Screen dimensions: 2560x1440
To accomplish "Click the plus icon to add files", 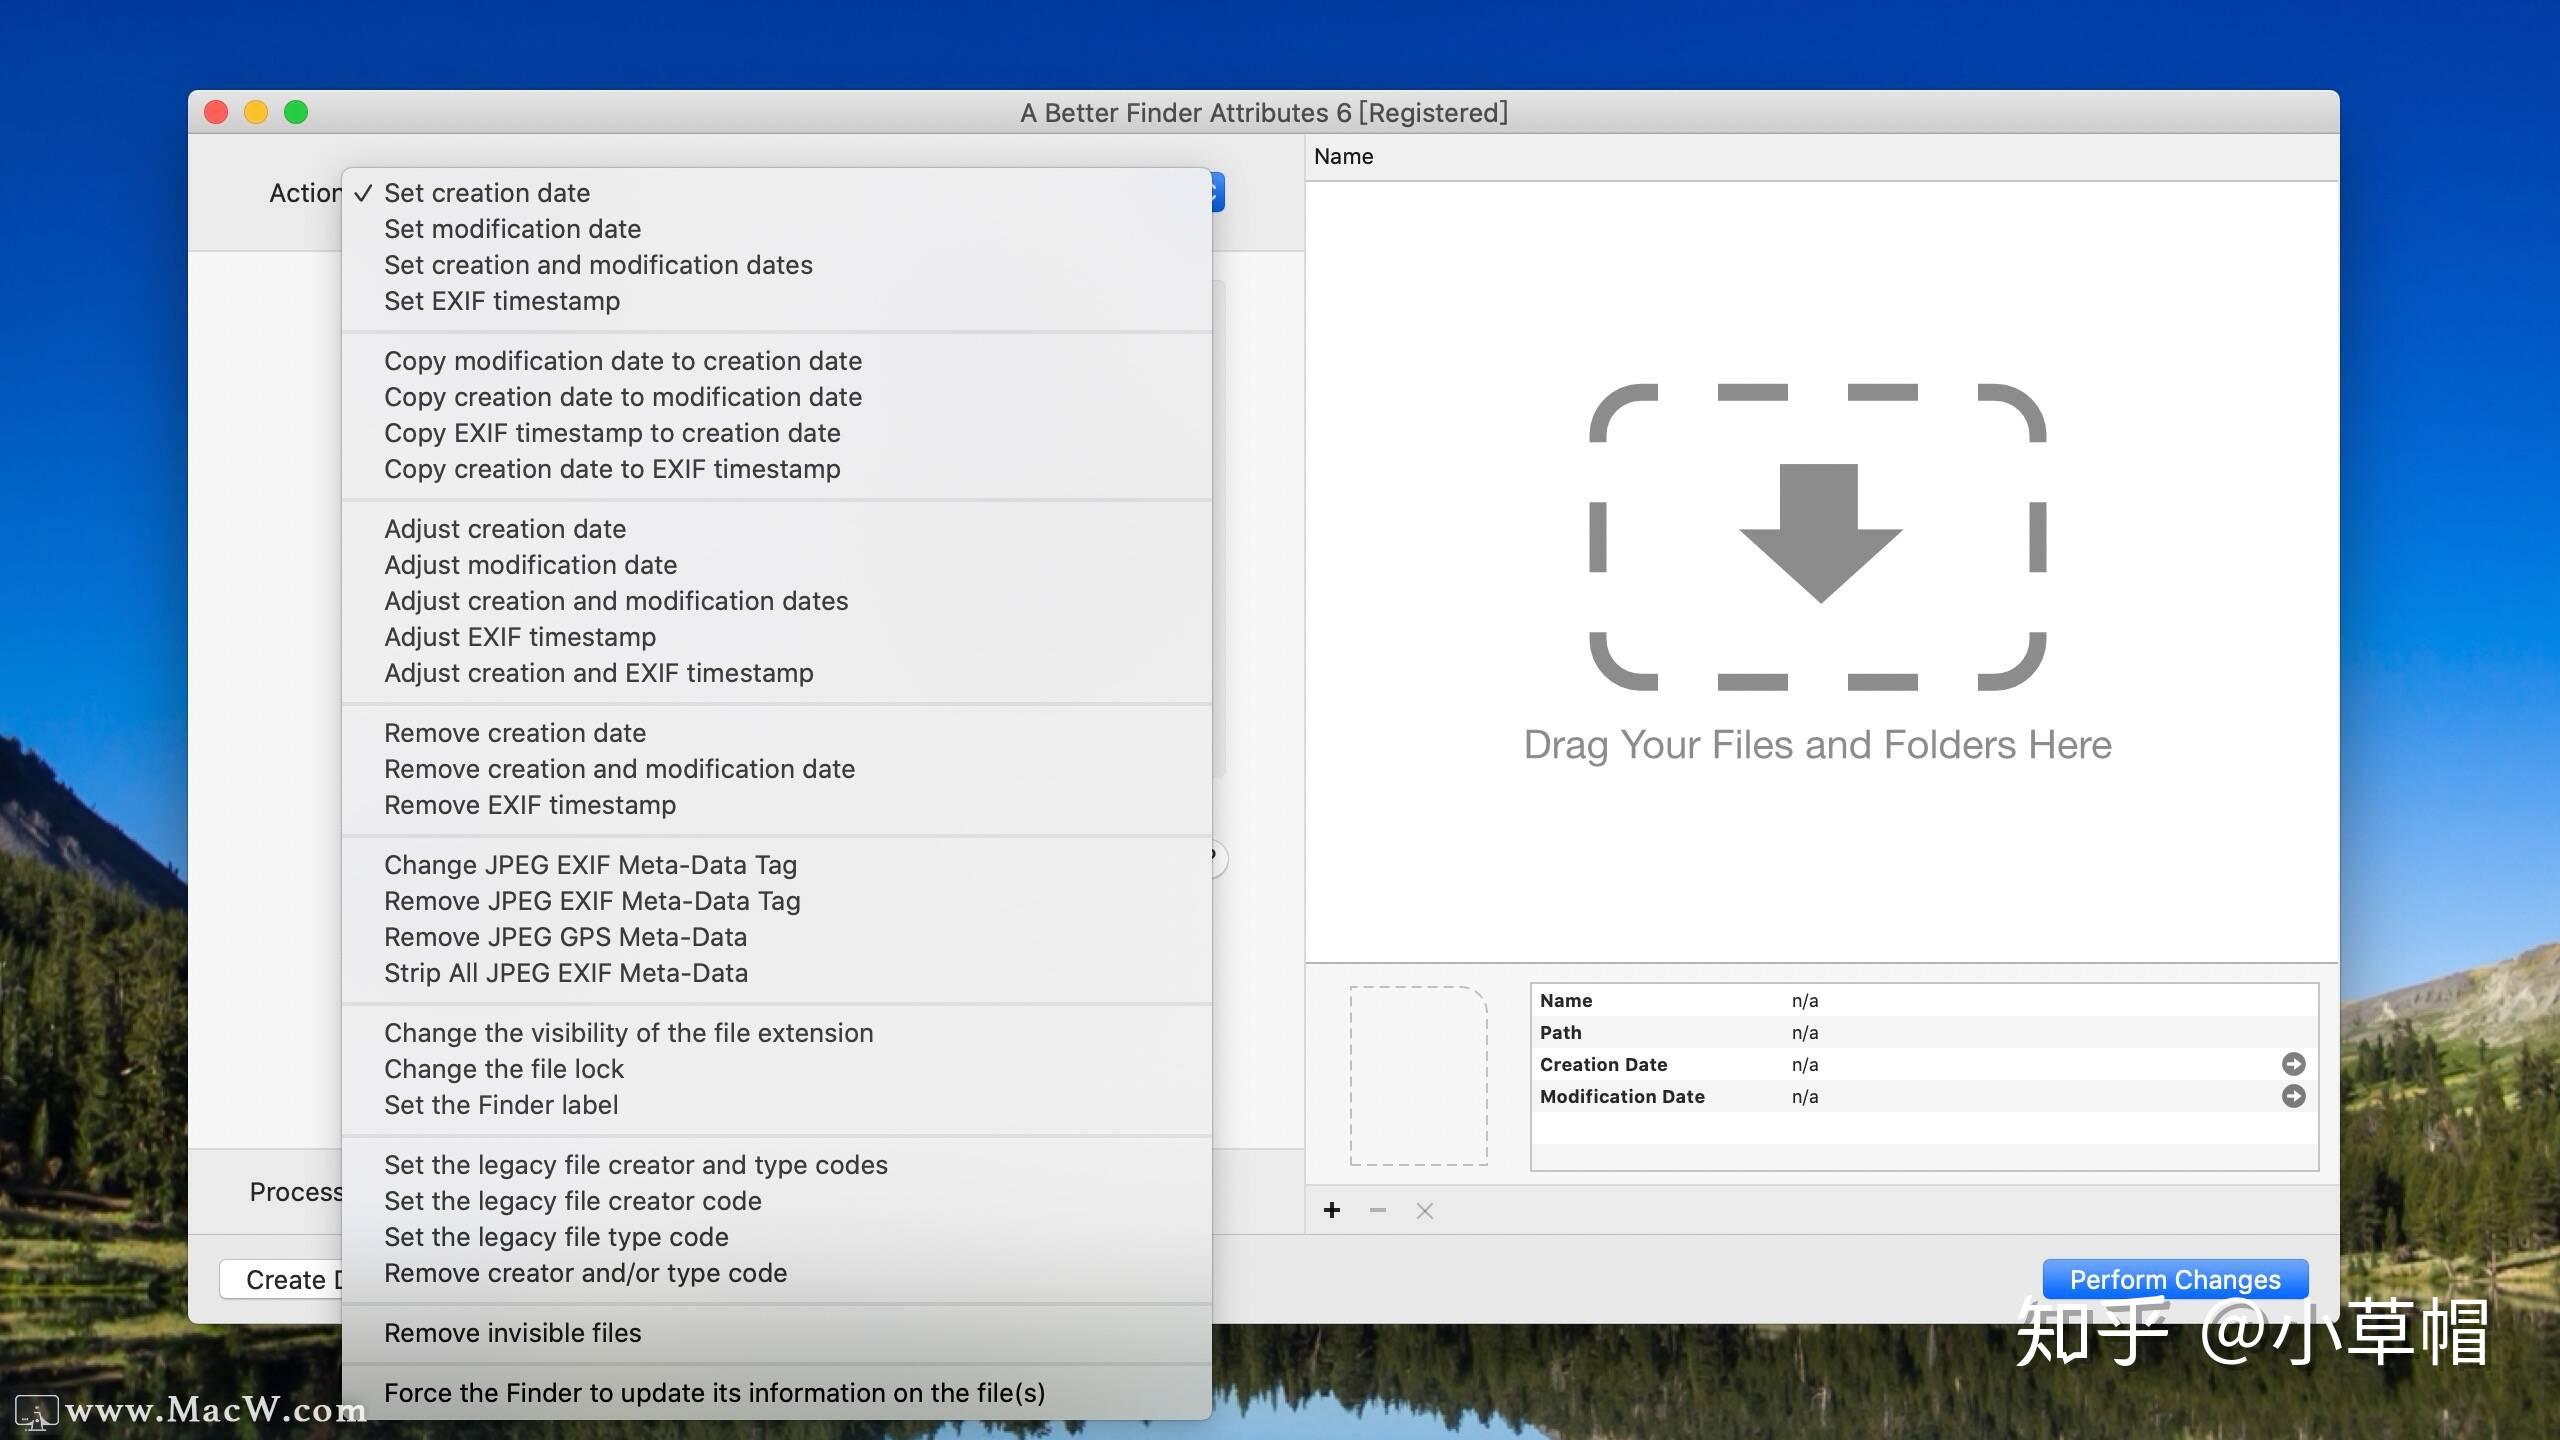I will coord(1332,1210).
